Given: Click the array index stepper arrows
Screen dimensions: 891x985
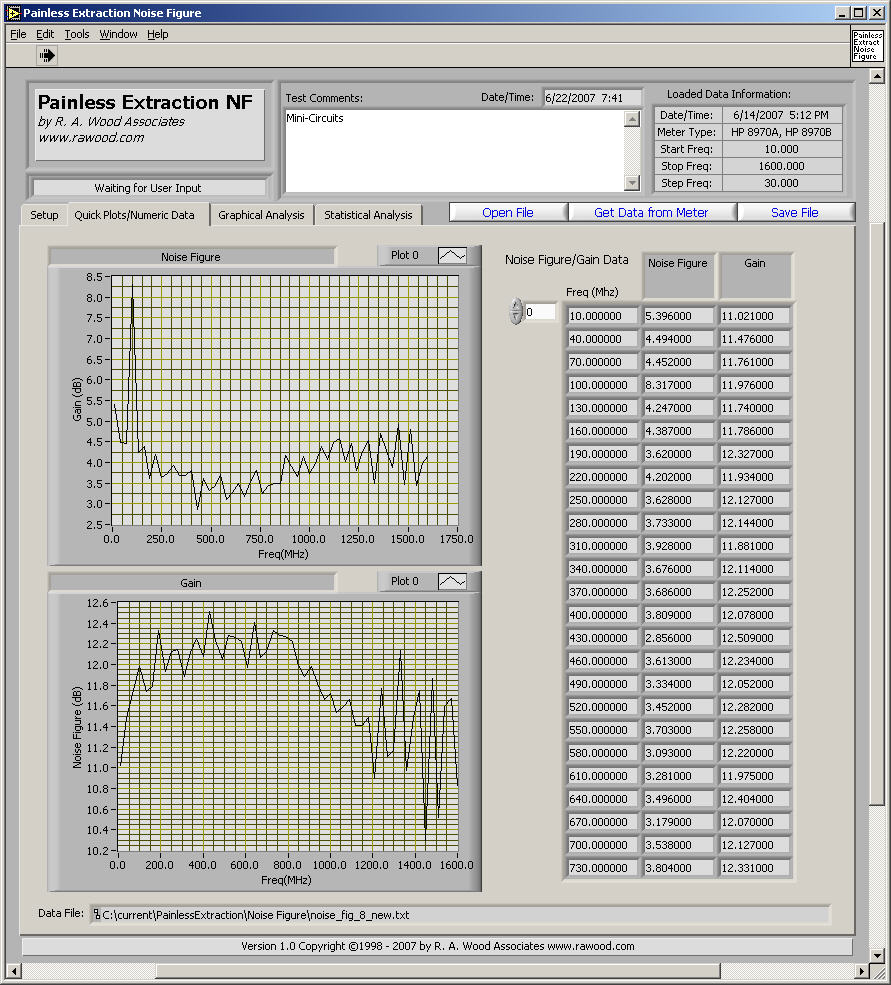Looking at the screenshot, I should [516, 312].
